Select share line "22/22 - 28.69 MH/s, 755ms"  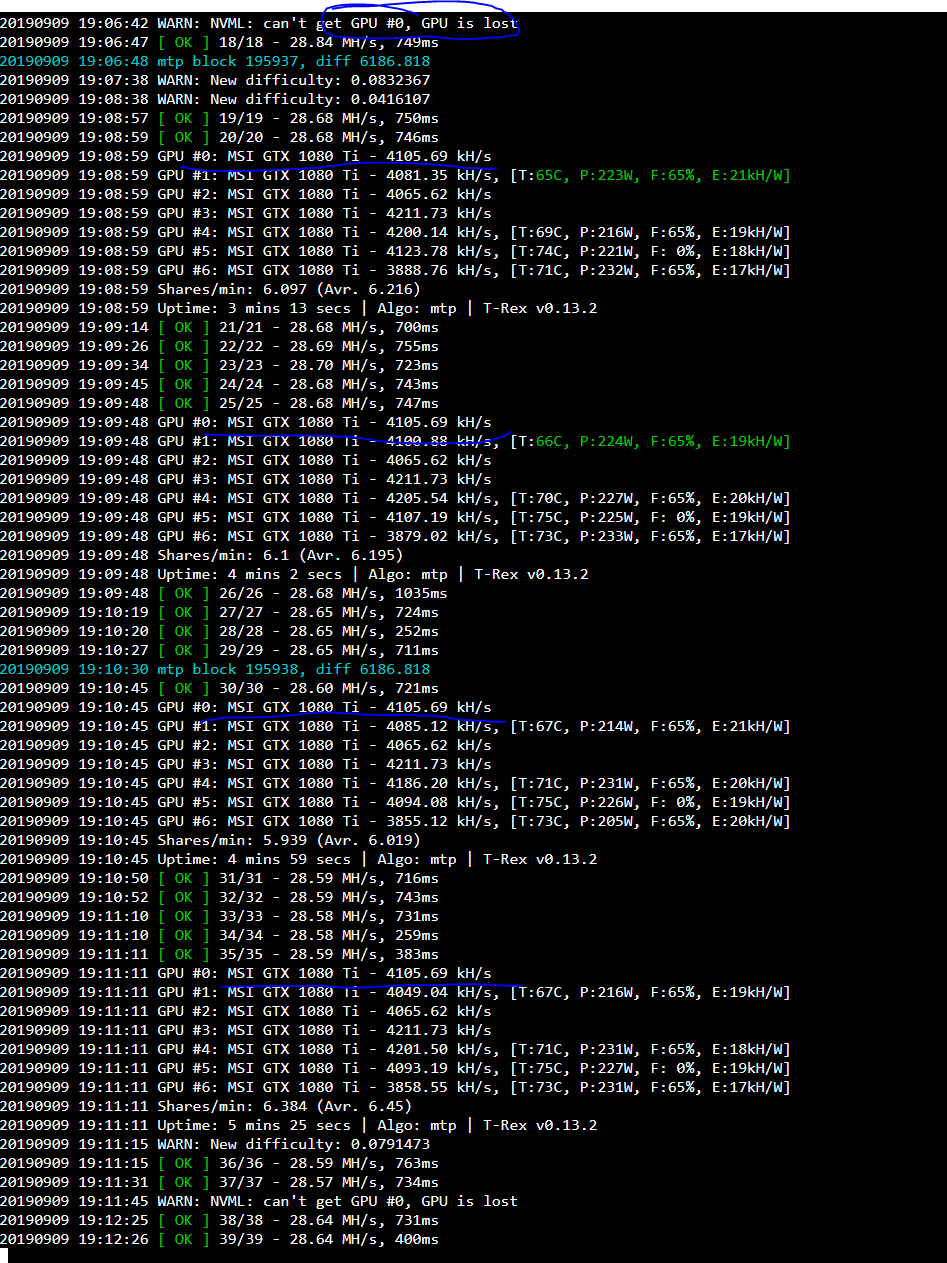coord(219,346)
